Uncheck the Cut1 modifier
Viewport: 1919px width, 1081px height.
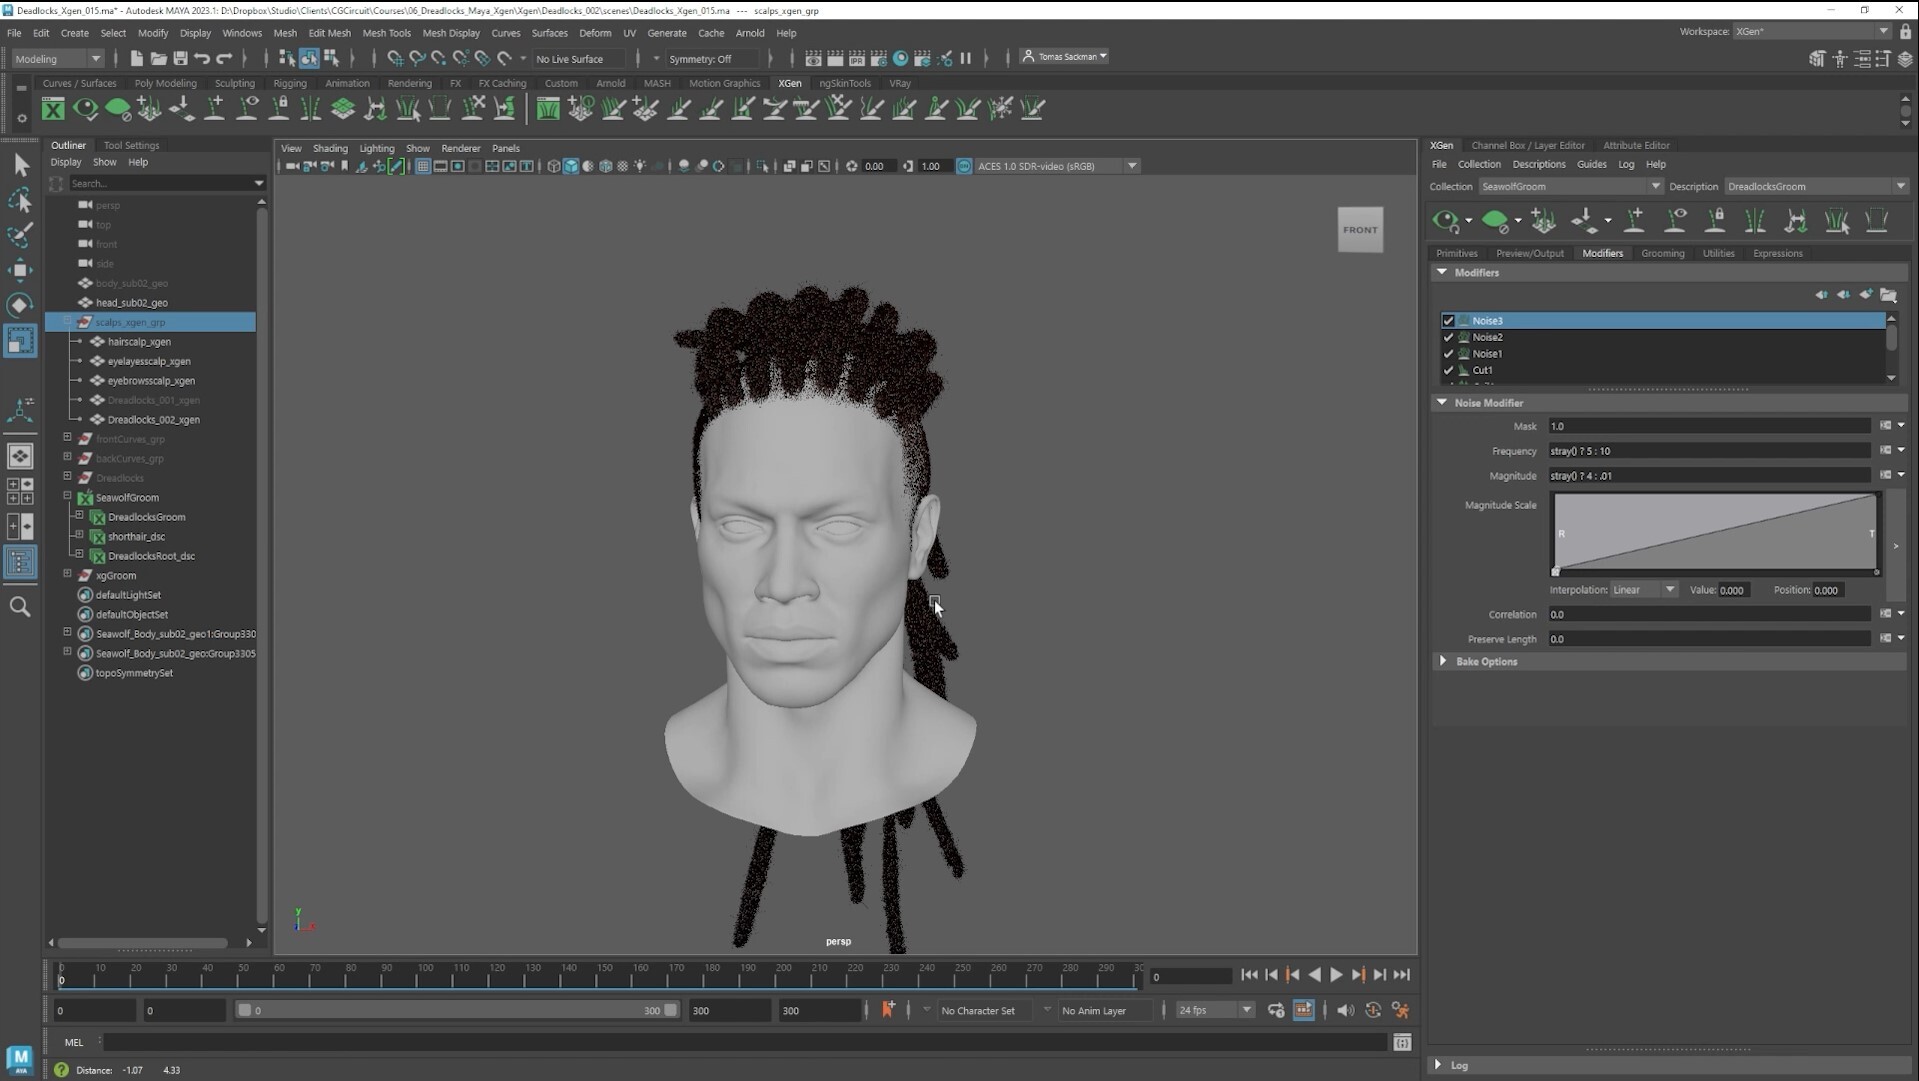[1448, 370]
